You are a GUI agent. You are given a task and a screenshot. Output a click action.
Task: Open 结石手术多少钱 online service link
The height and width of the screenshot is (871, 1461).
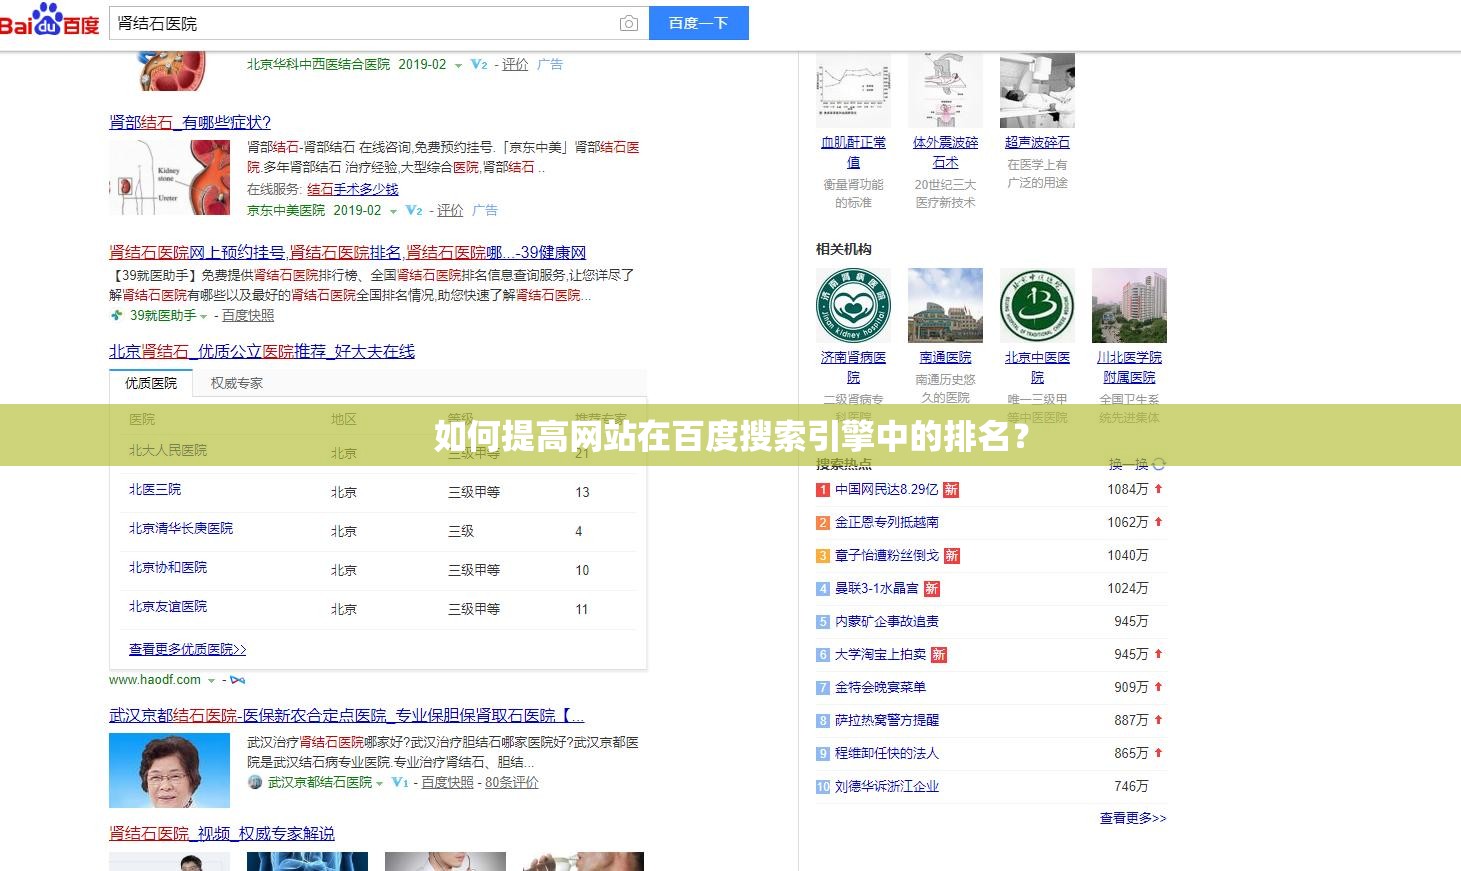pos(352,189)
